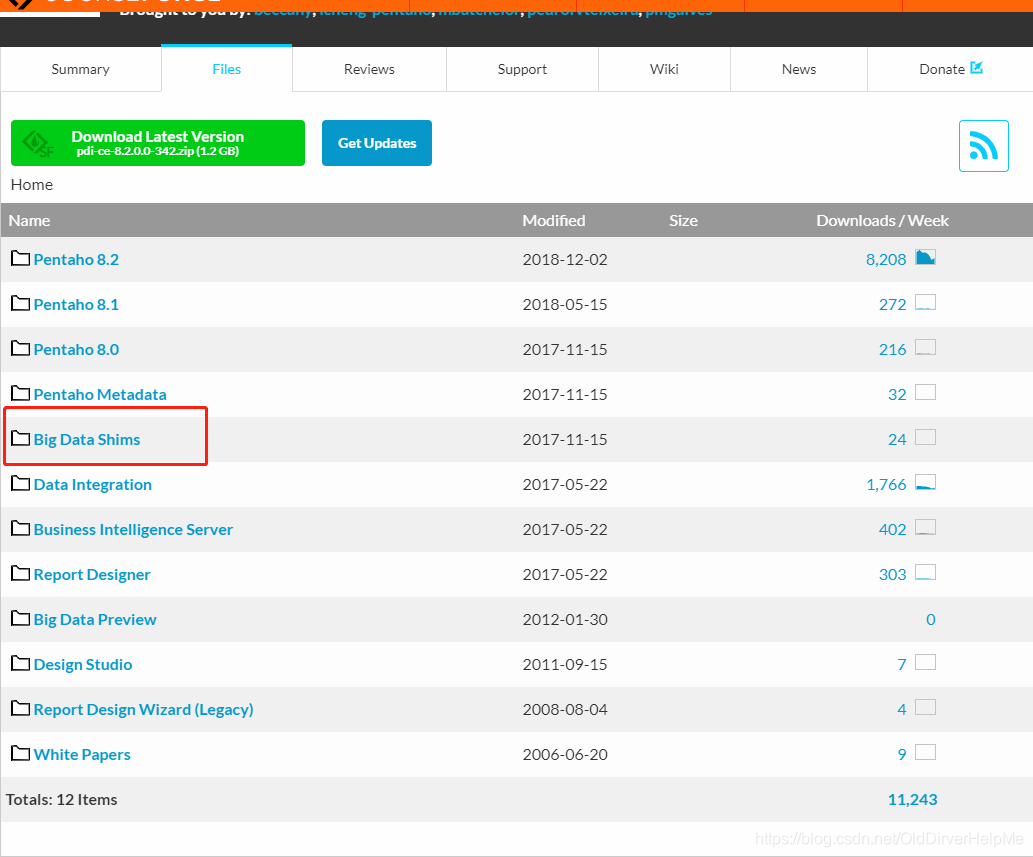The image size is (1033, 857).
Task: Click the 1,766 weekly downloads count
Action: click(886, 484)
